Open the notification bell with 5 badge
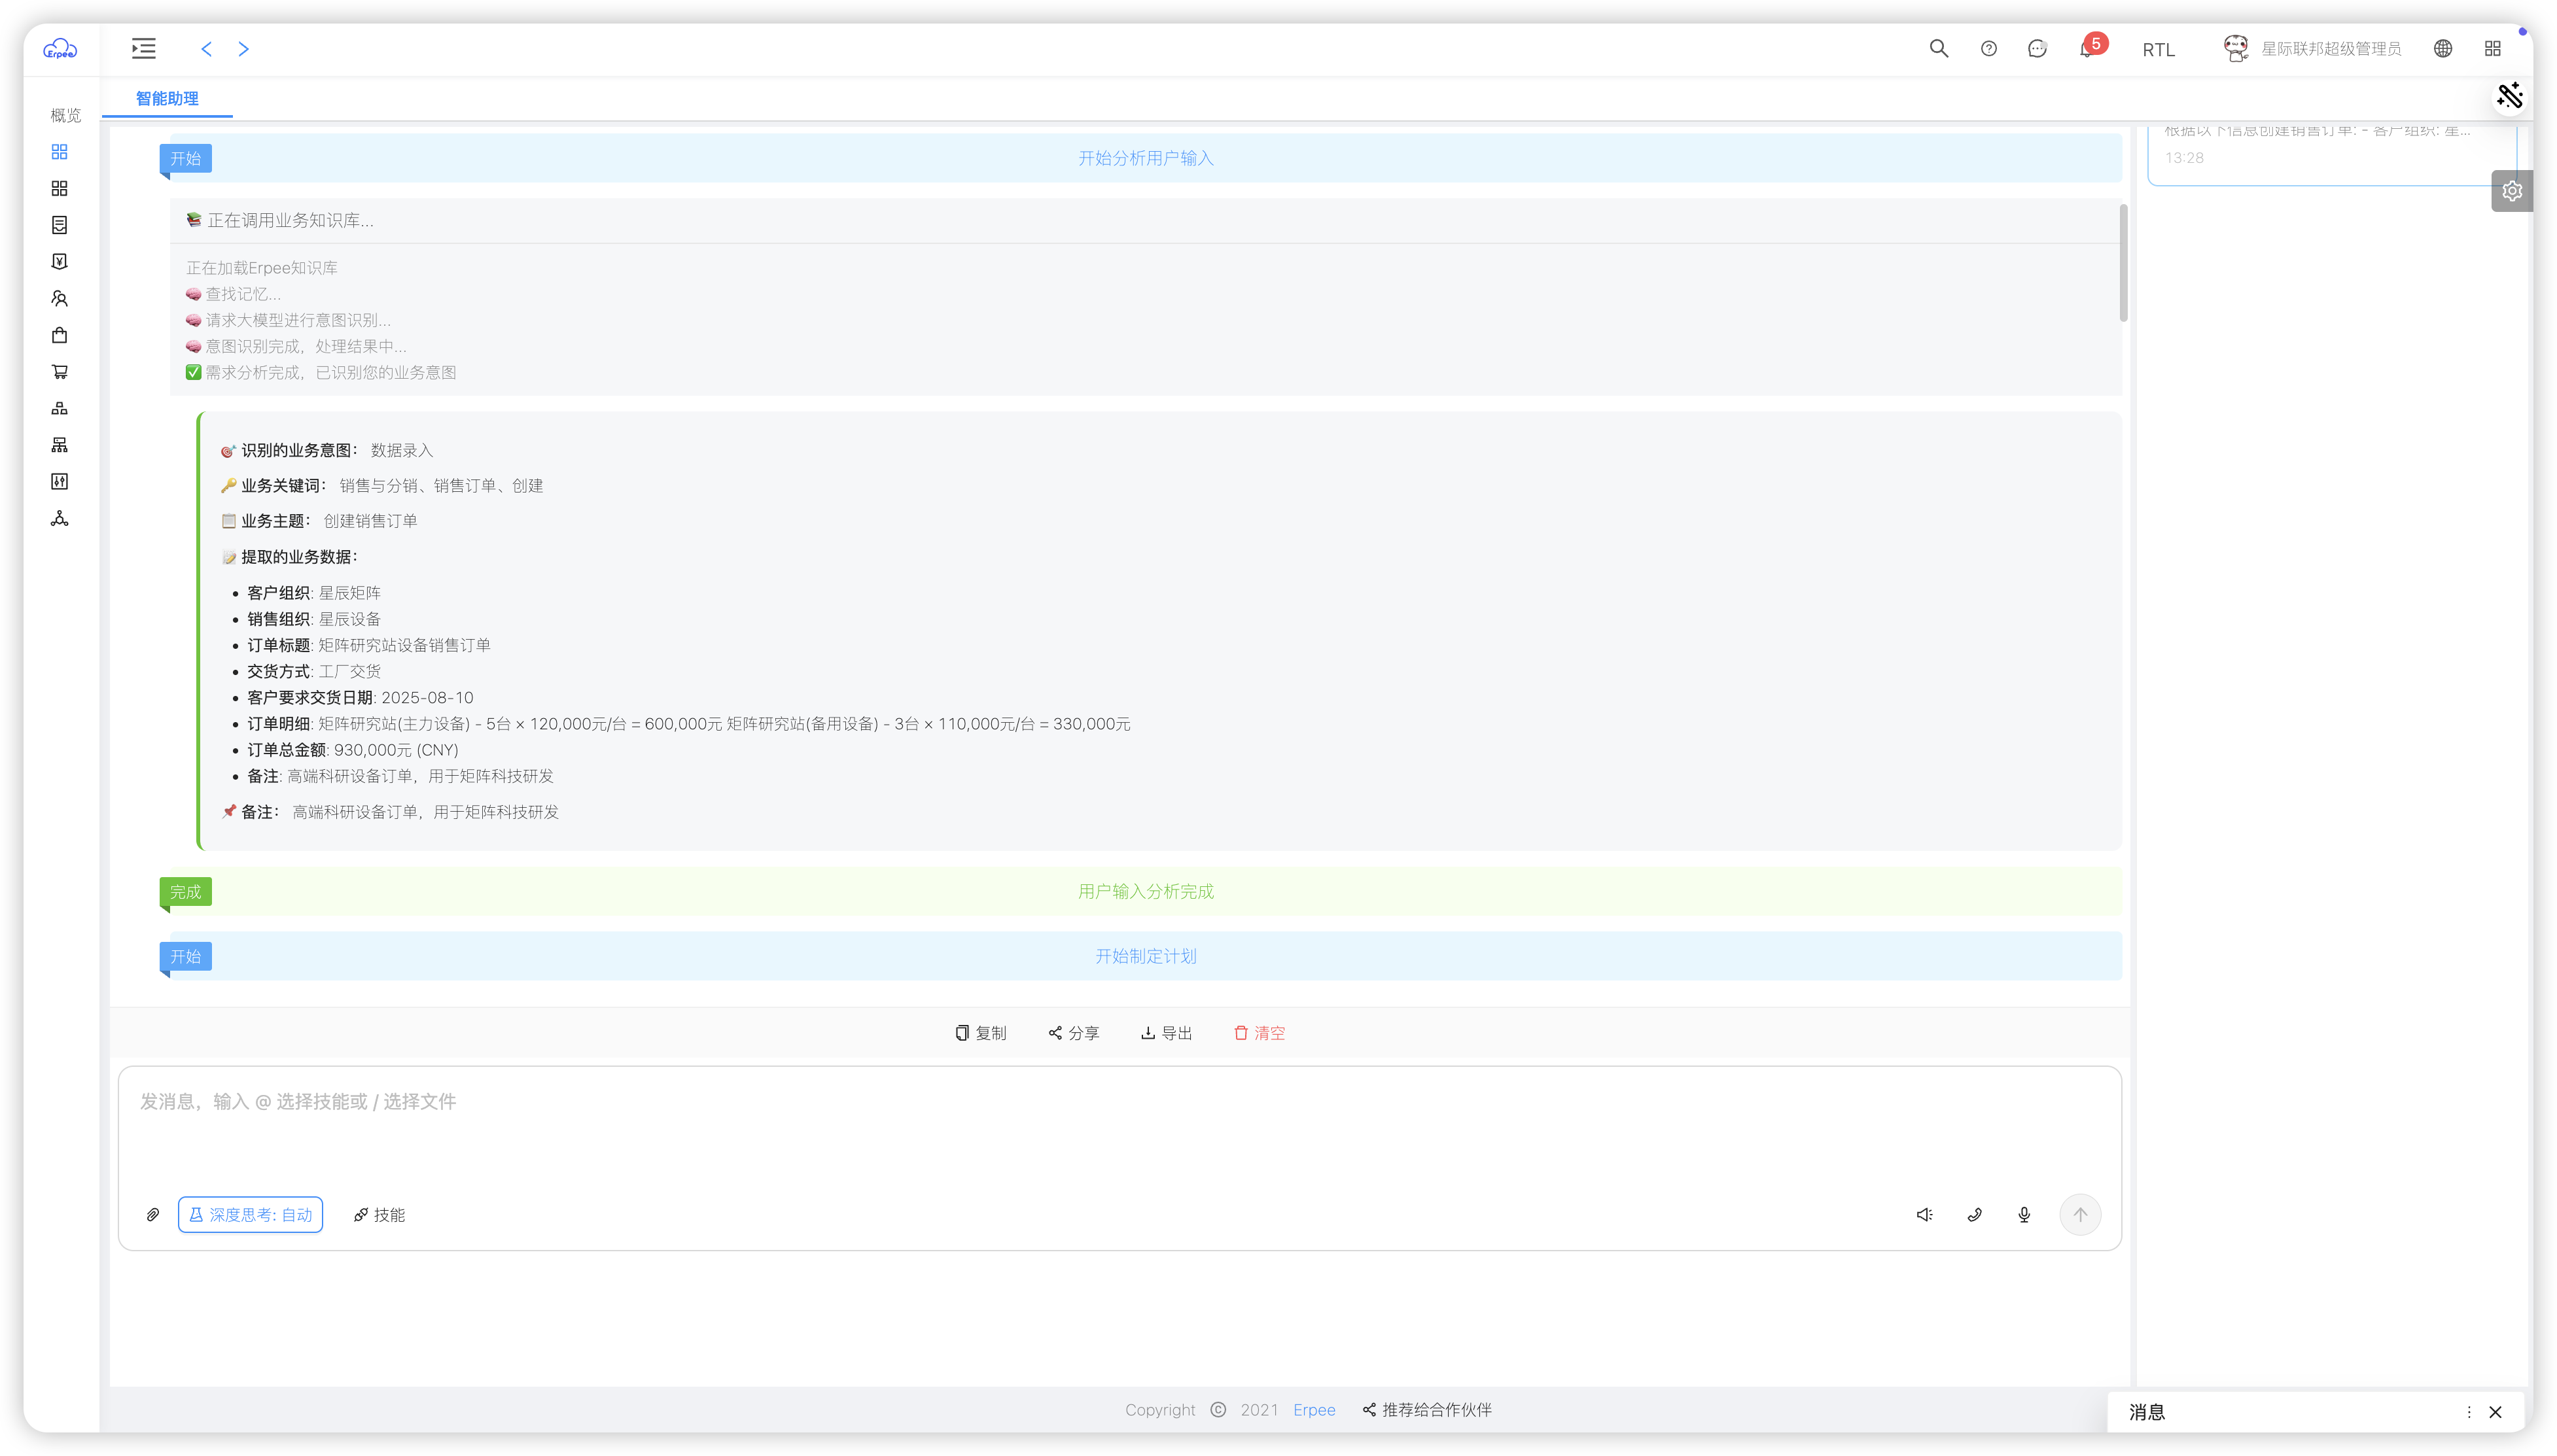The height and width of the screenshot is (1456, 2557). pyautogui.click(x=2086, y=49)
